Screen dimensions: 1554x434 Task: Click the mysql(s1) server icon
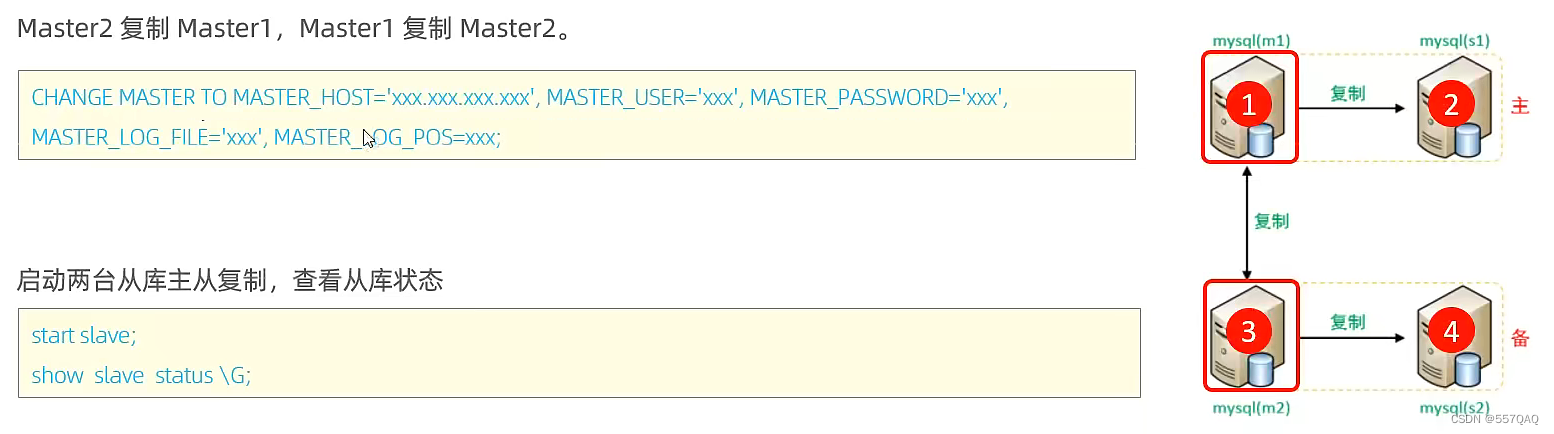[1452, 108]
